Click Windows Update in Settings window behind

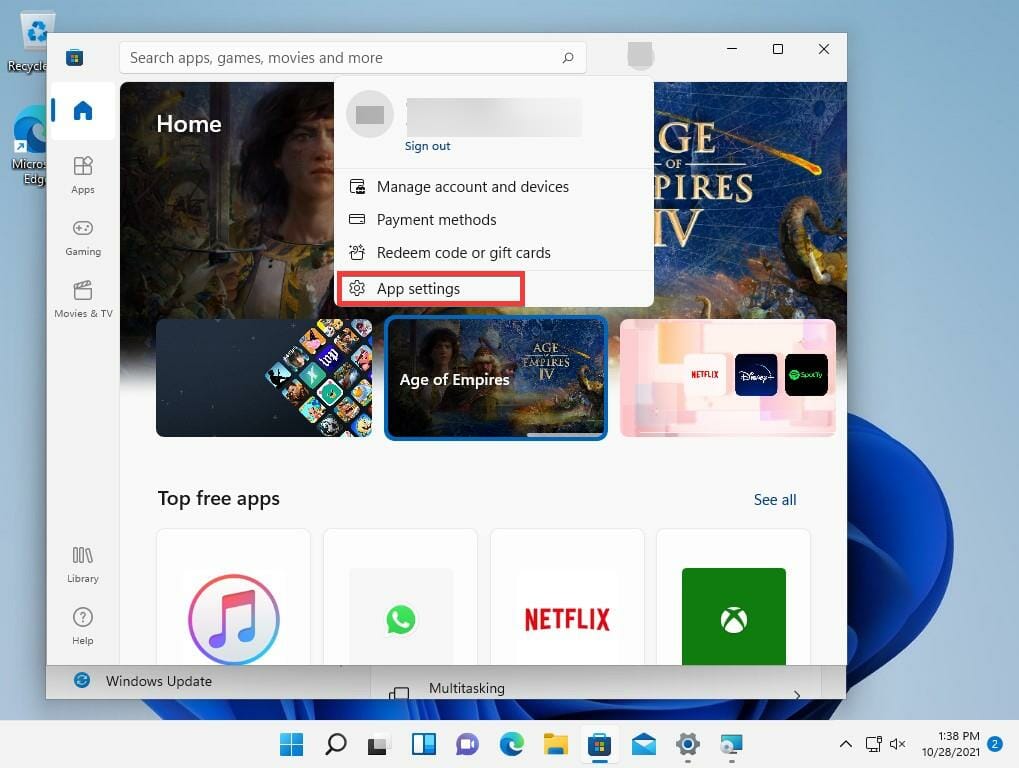(159, 681)
